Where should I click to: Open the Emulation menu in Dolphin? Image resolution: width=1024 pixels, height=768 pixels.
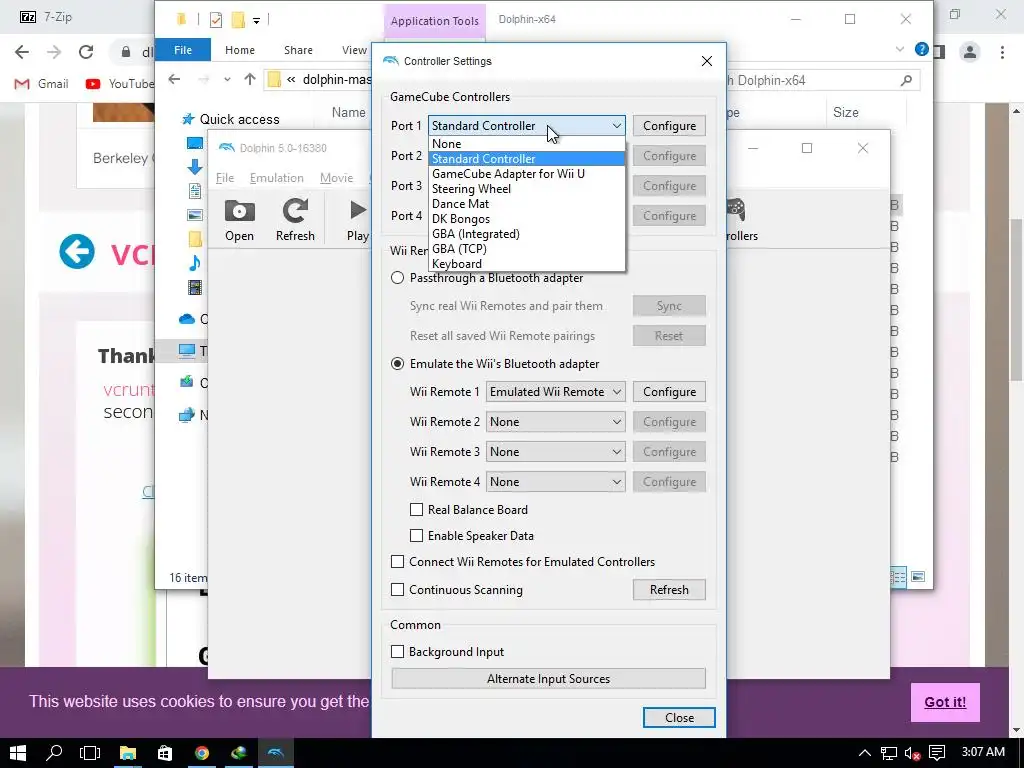tap(276, 178)
